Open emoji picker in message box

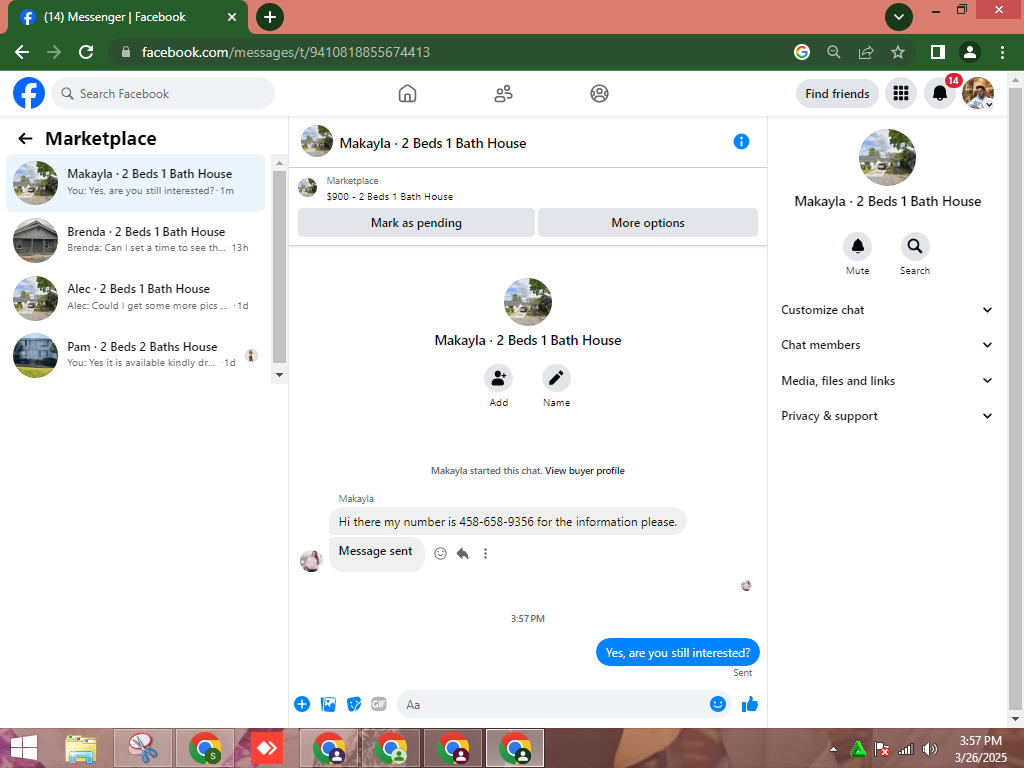718,704
